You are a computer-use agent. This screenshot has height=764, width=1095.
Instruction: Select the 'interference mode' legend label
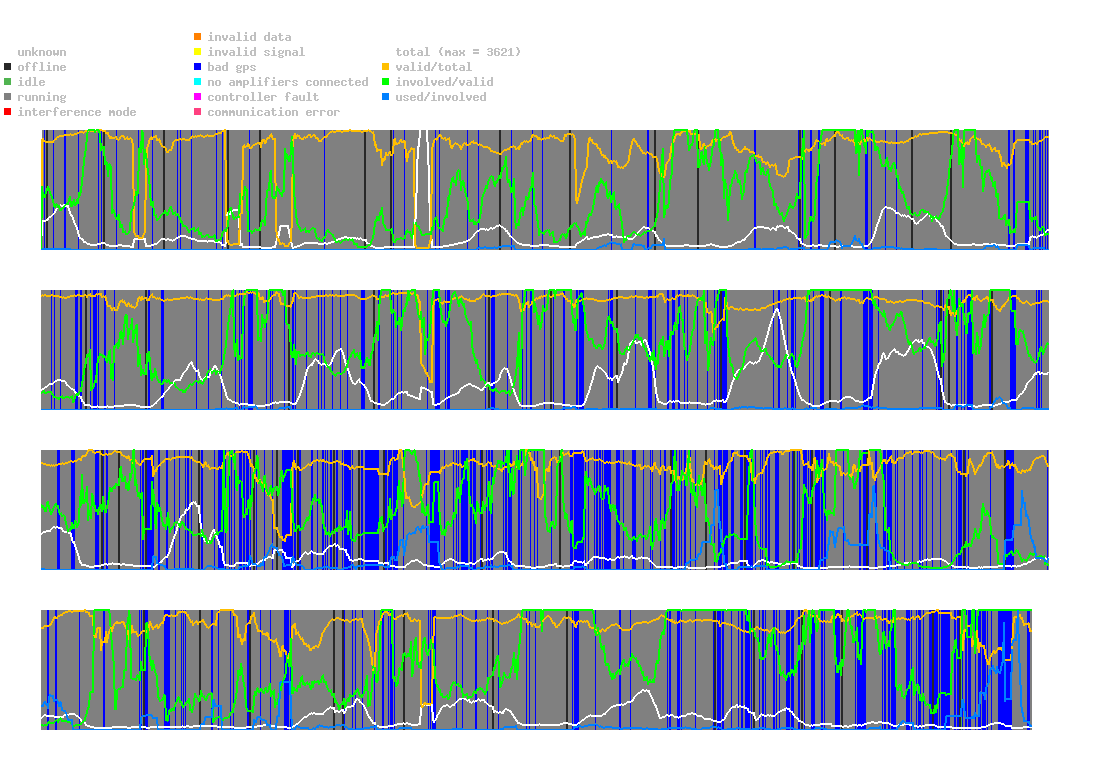coord(77,112)
